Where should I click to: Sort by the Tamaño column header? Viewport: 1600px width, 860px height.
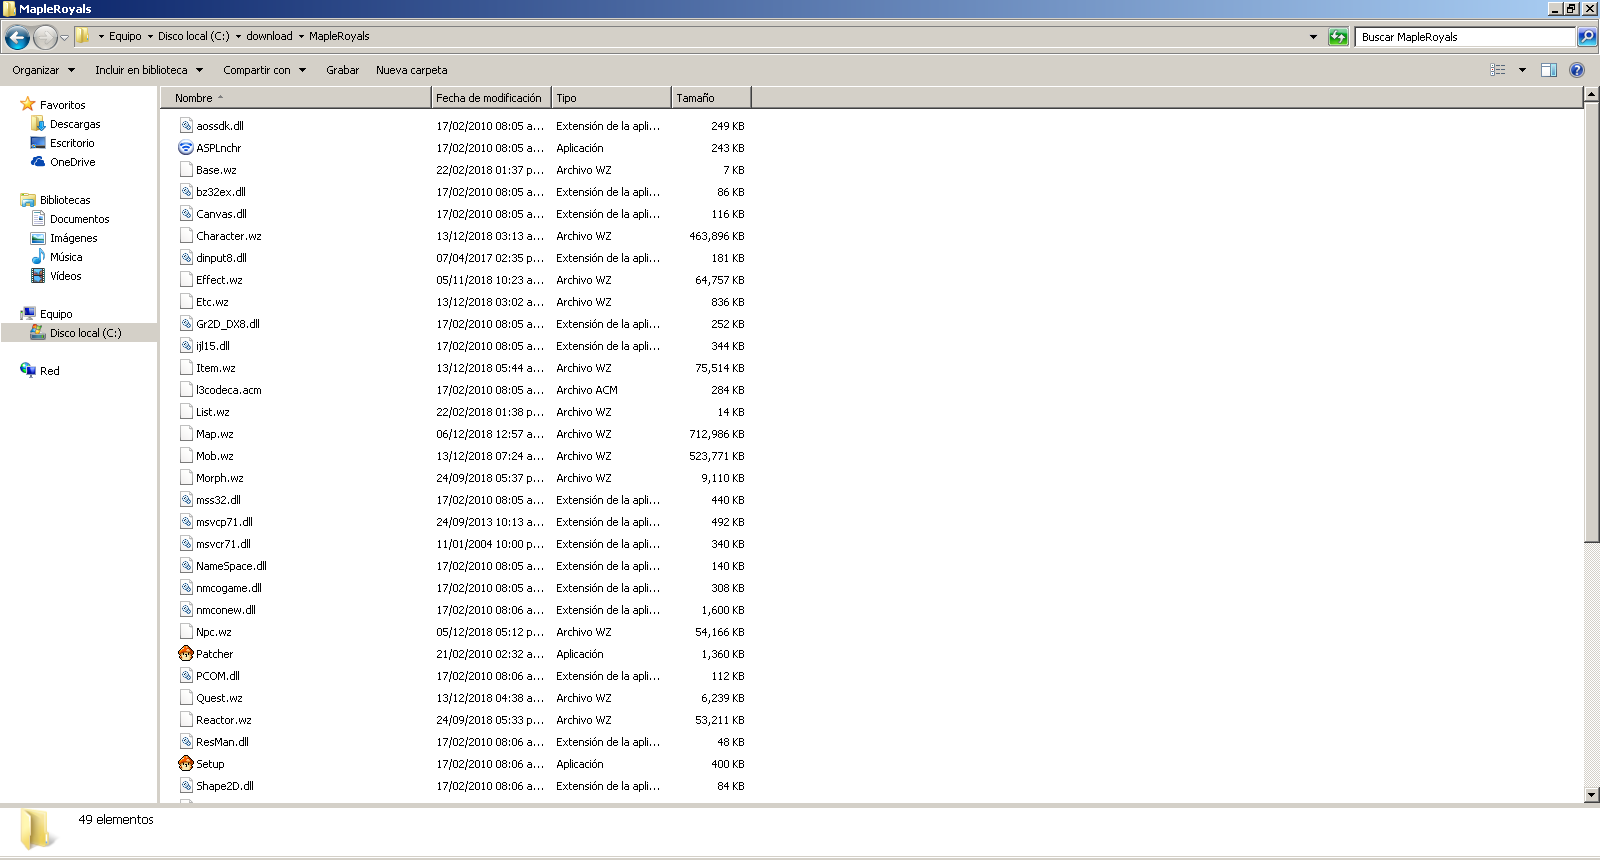(x=711, y=98)
